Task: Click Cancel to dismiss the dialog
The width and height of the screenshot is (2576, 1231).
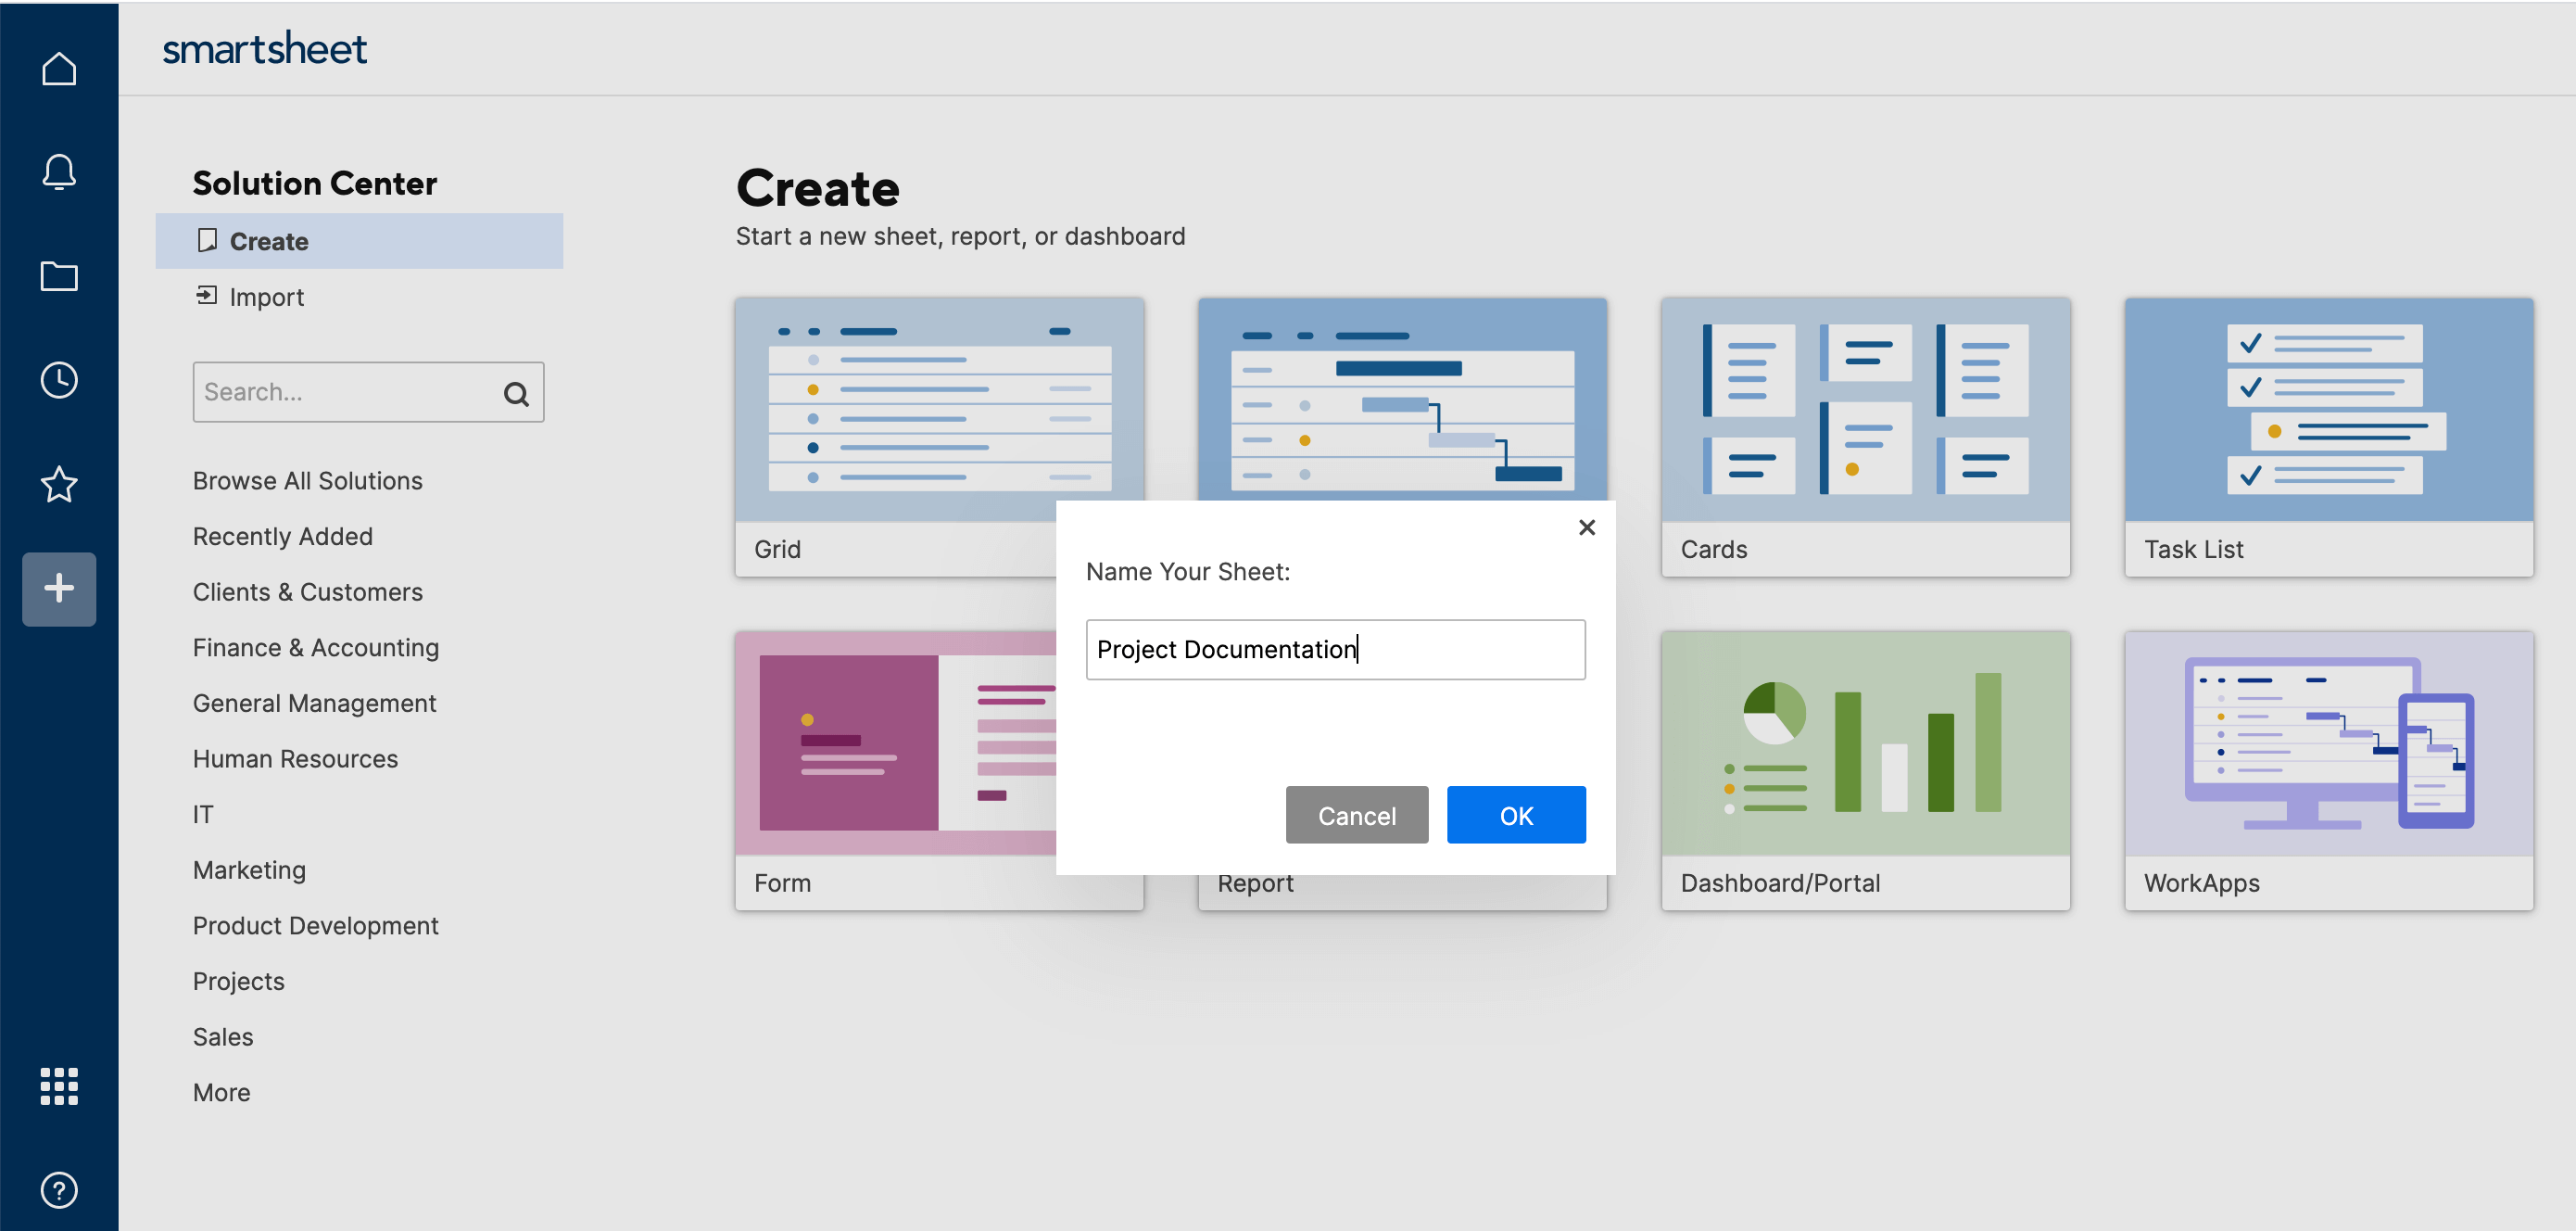Action: [x=1357, y=815]
